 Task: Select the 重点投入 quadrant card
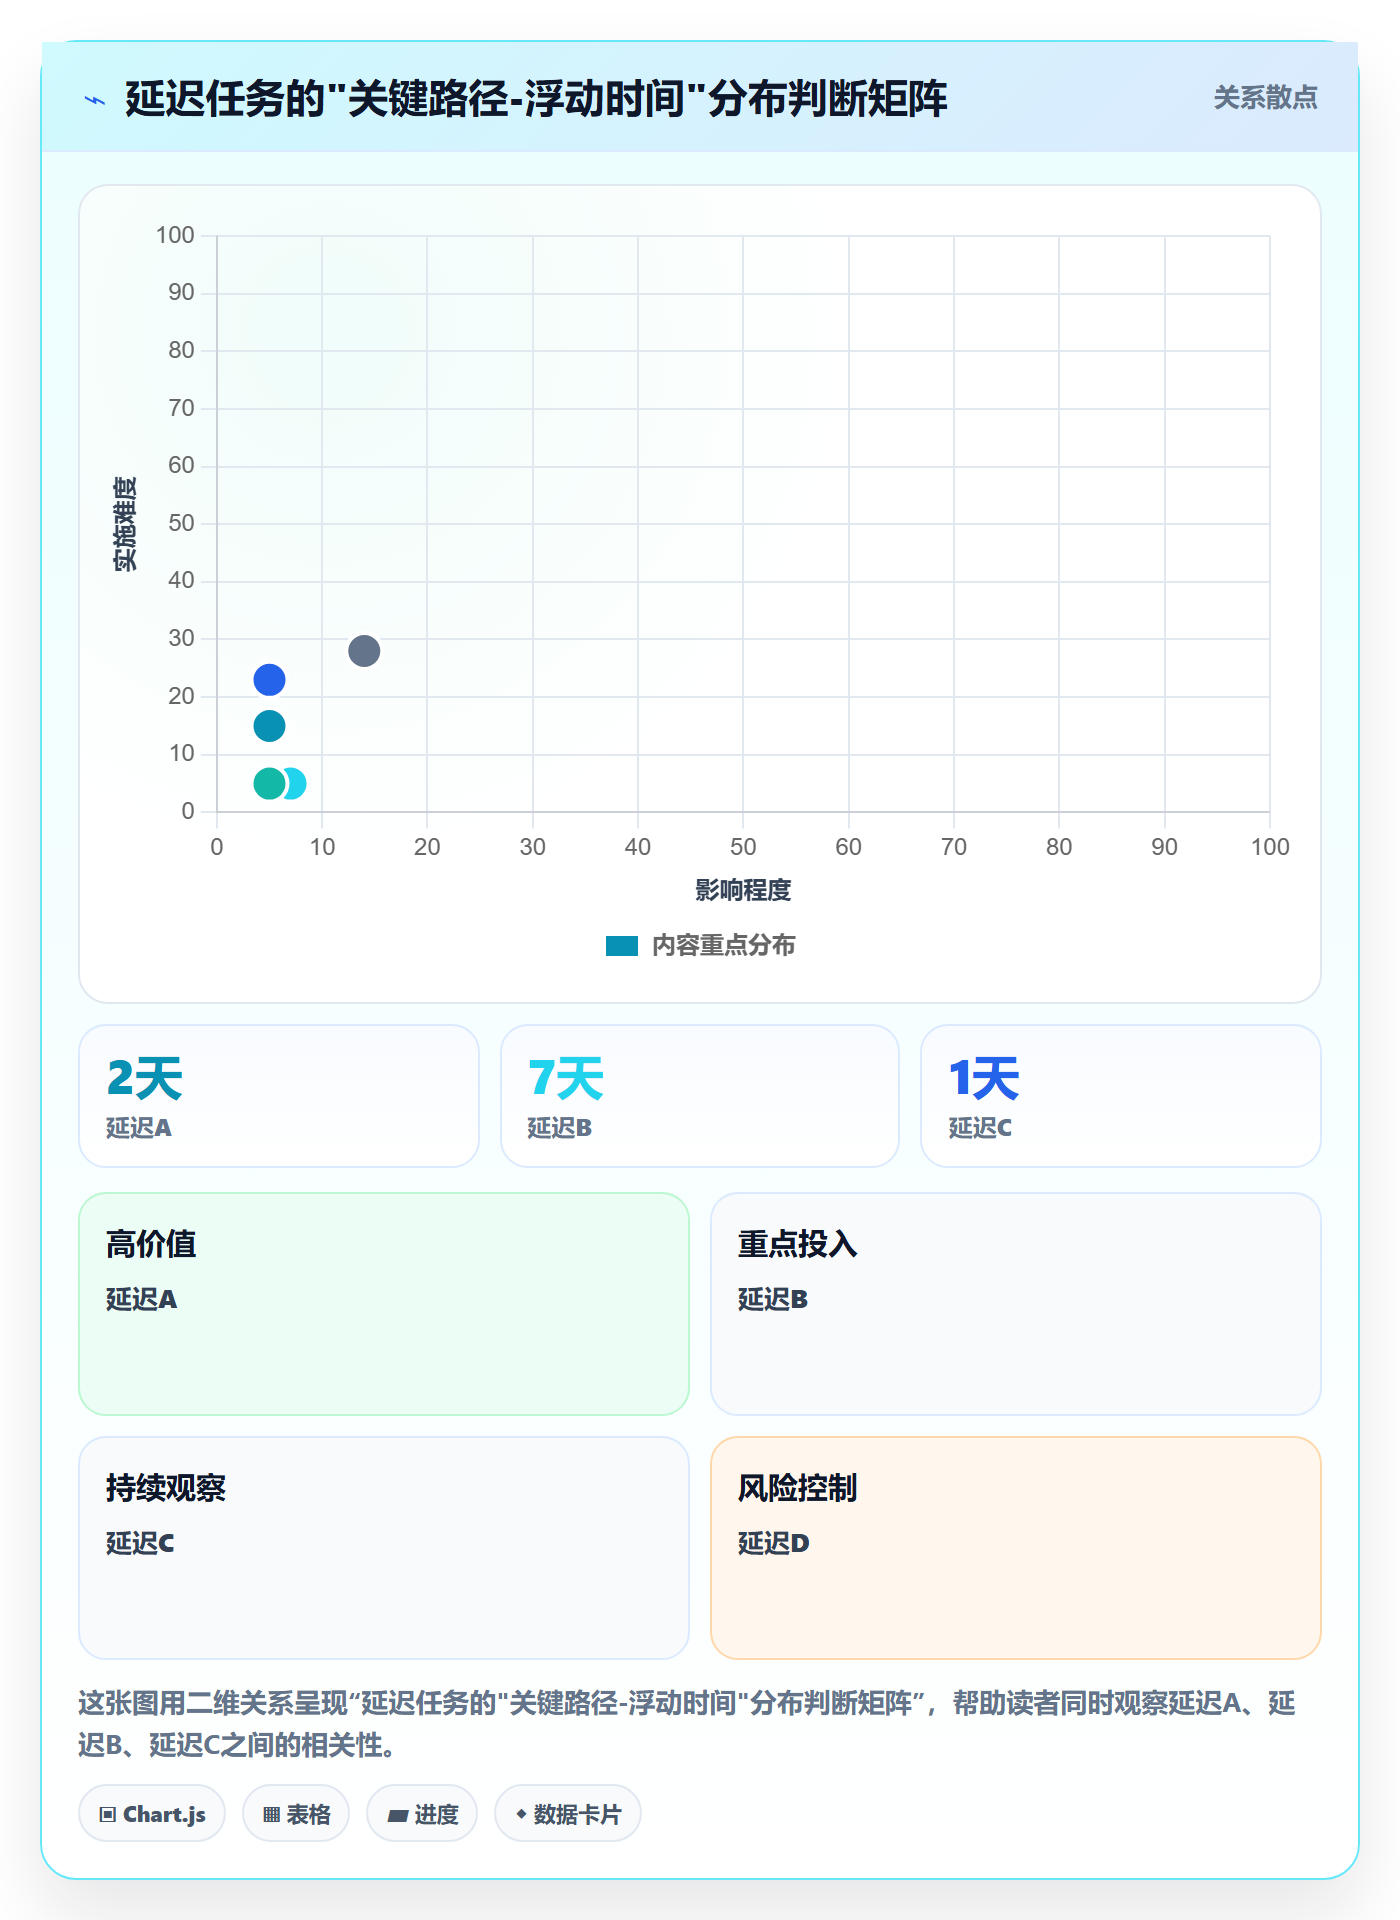(1016, 1304)
